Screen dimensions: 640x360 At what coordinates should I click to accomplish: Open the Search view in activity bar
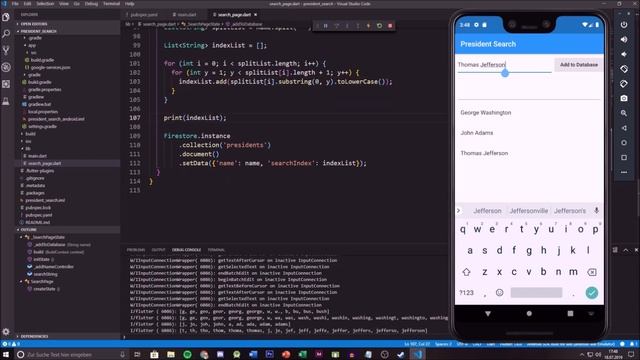[x=6, y=34]
